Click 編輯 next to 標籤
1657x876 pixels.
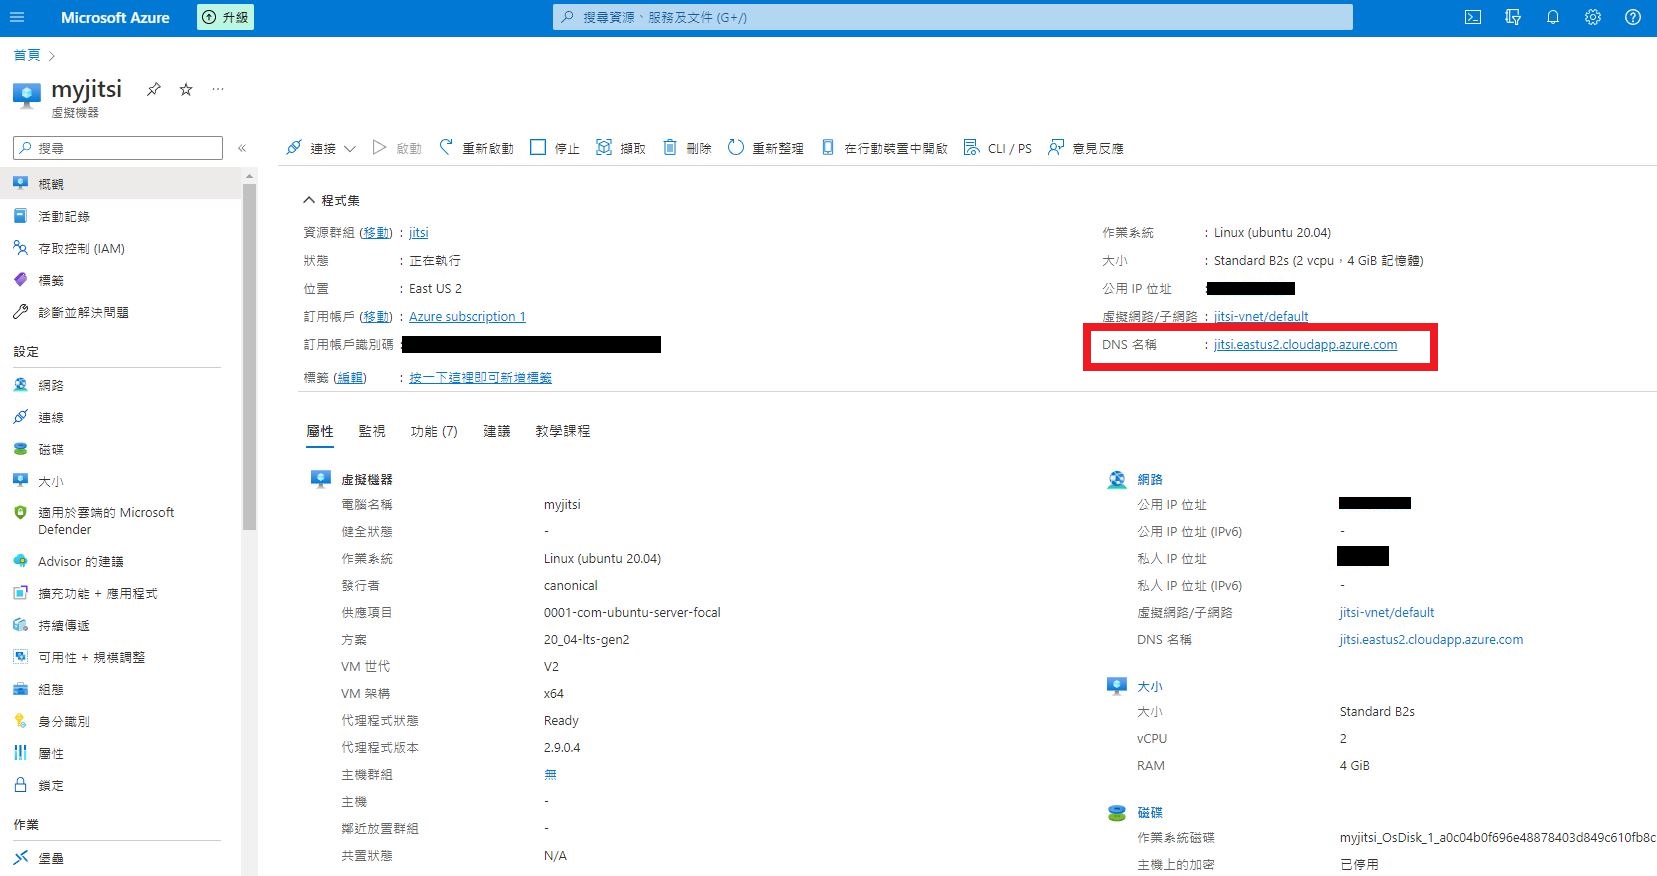tap(350, 377)
